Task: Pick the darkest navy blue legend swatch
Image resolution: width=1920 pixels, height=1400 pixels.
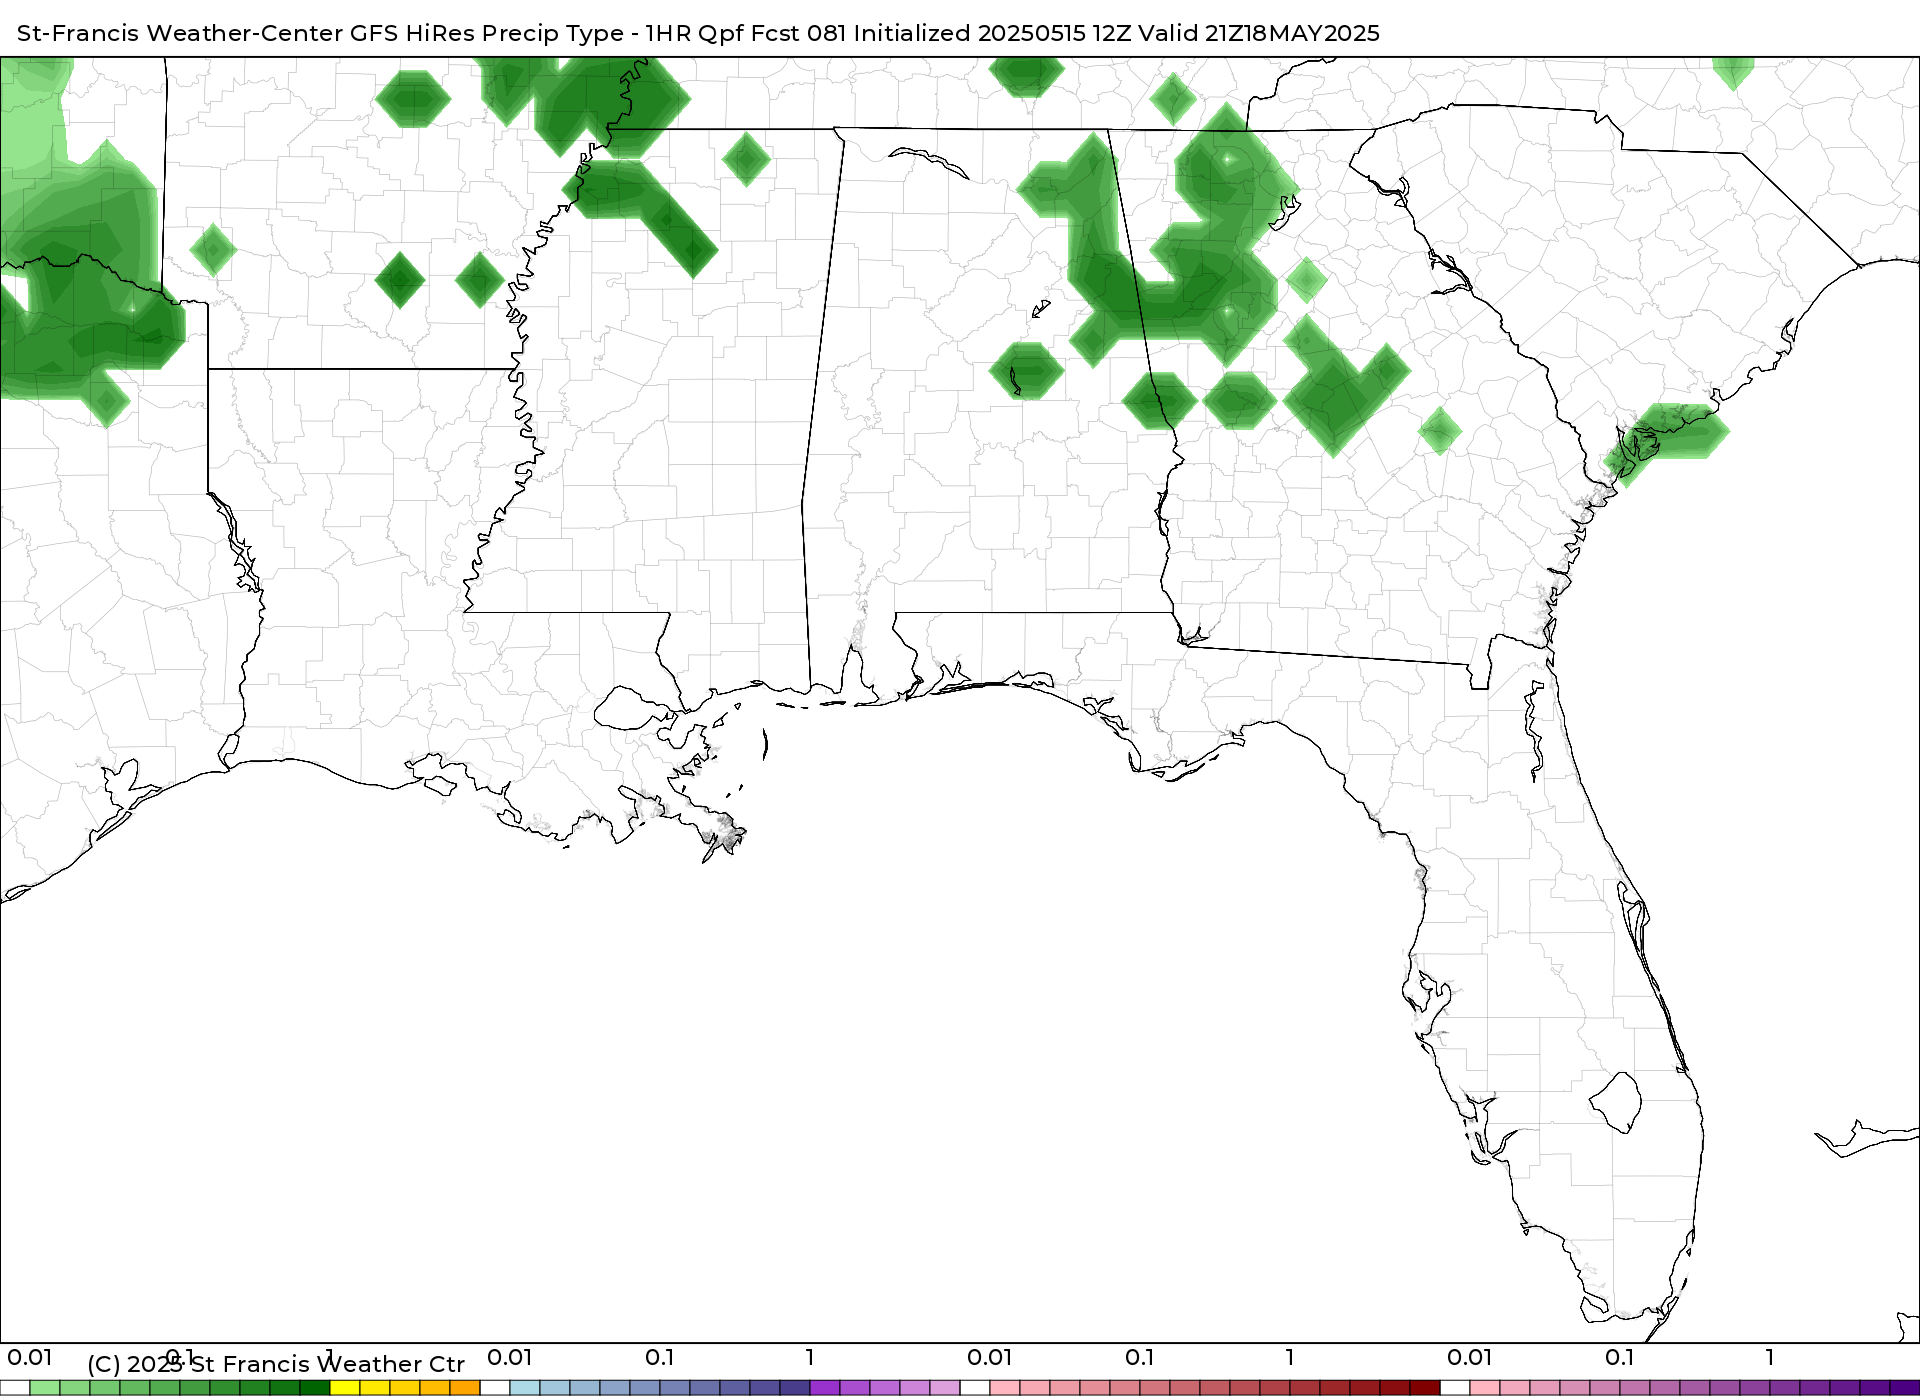Action: point(795,1388)
